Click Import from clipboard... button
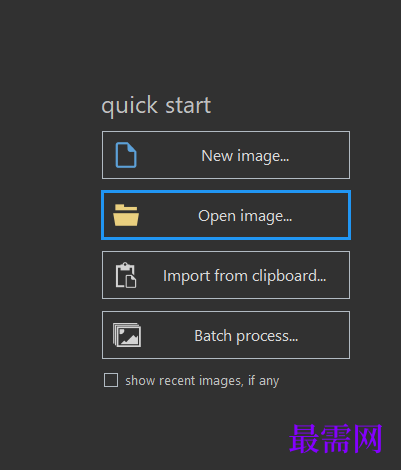The image size is (401, 470). pos(226,275)
